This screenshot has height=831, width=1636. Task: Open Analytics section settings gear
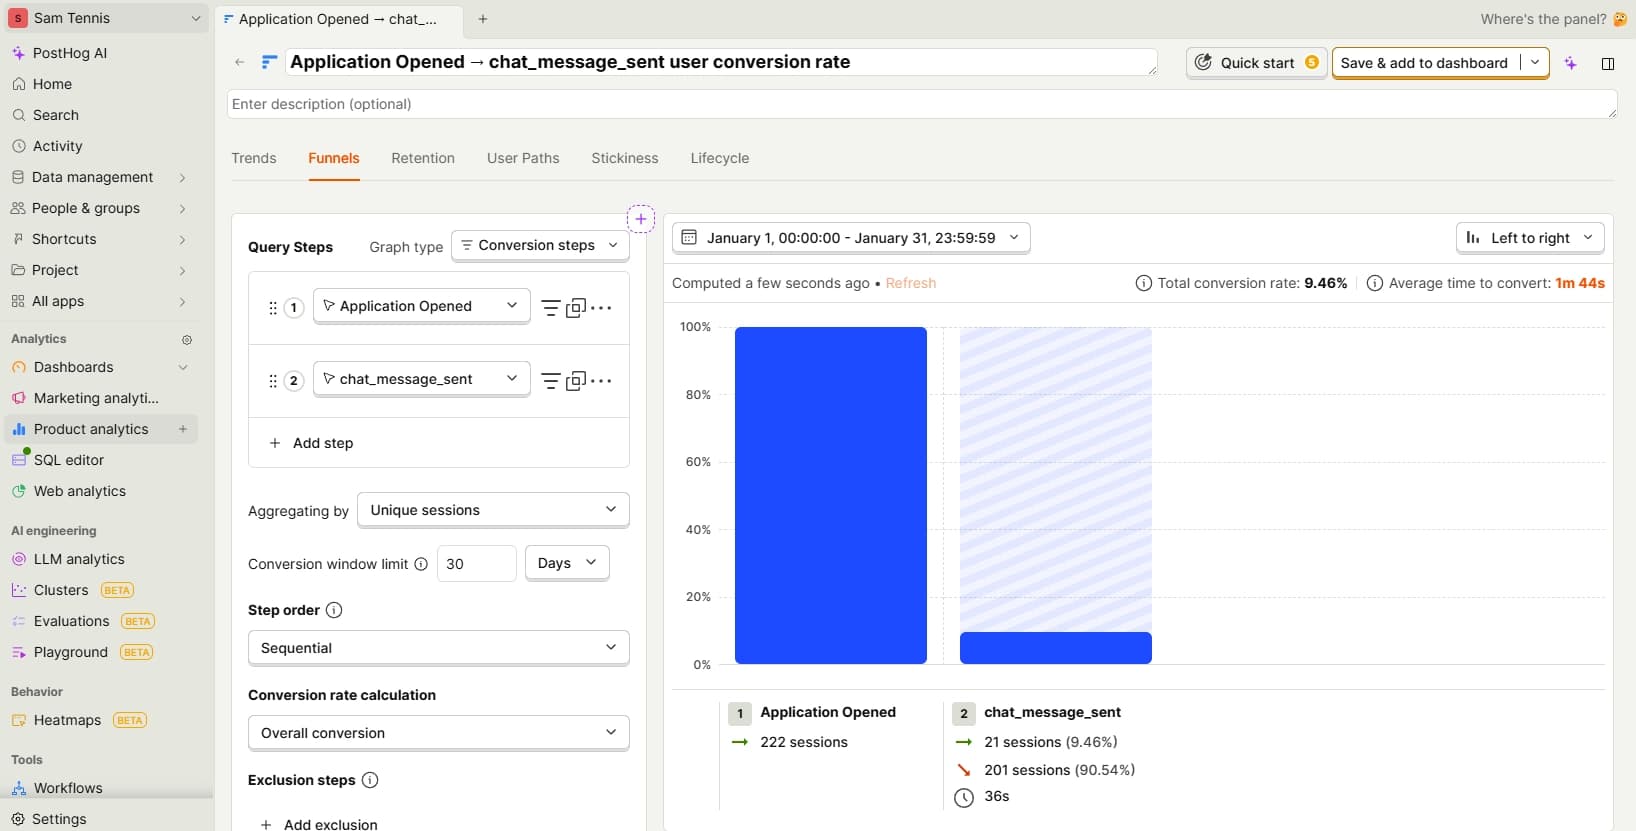tap(186, 340)
